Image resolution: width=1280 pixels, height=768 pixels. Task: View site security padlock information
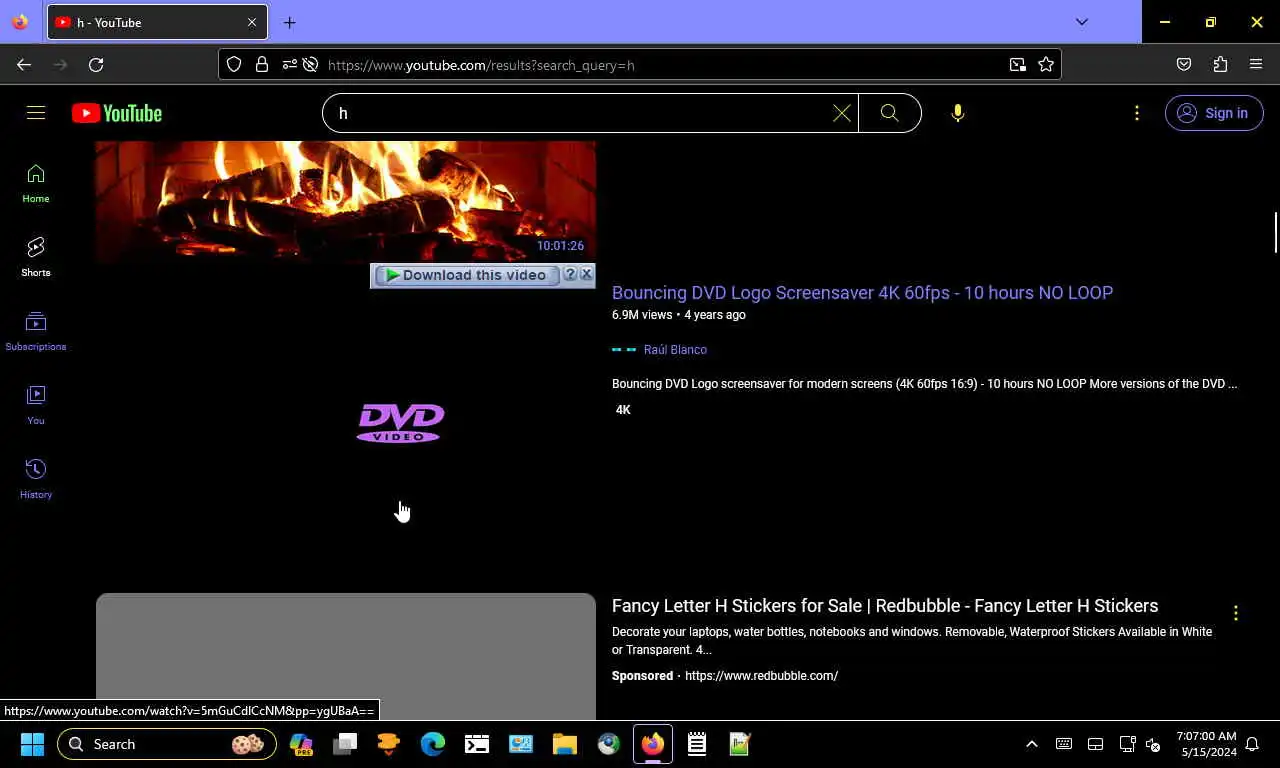pos(262,65)
